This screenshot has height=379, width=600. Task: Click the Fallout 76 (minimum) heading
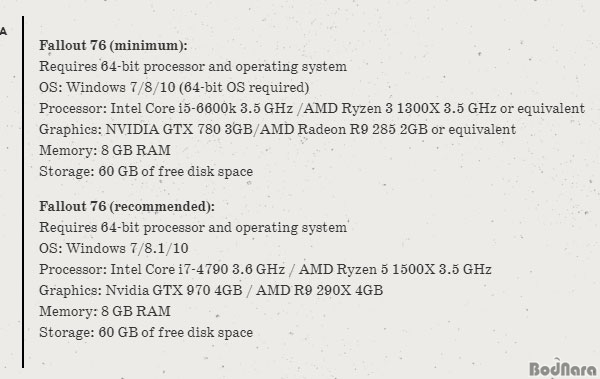click(x=113, y=46)
